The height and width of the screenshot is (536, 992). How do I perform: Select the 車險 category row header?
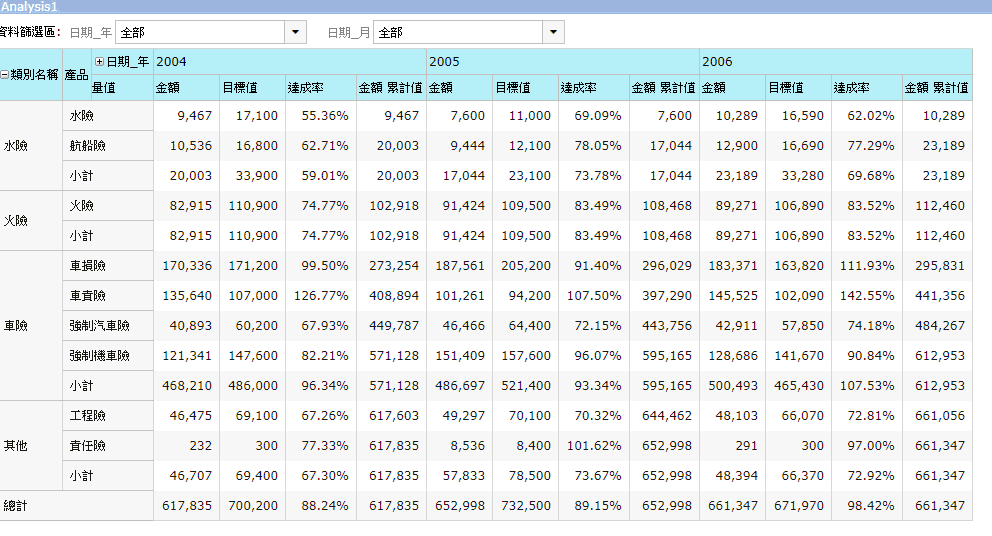coord(31,325)
